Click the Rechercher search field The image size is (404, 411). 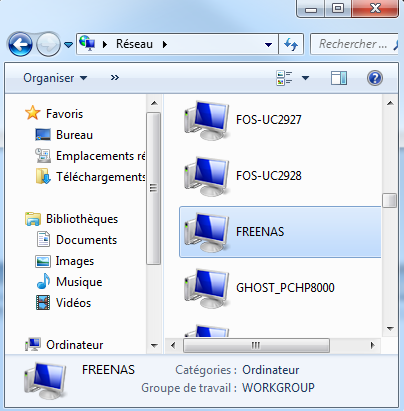tap(353, 44)
